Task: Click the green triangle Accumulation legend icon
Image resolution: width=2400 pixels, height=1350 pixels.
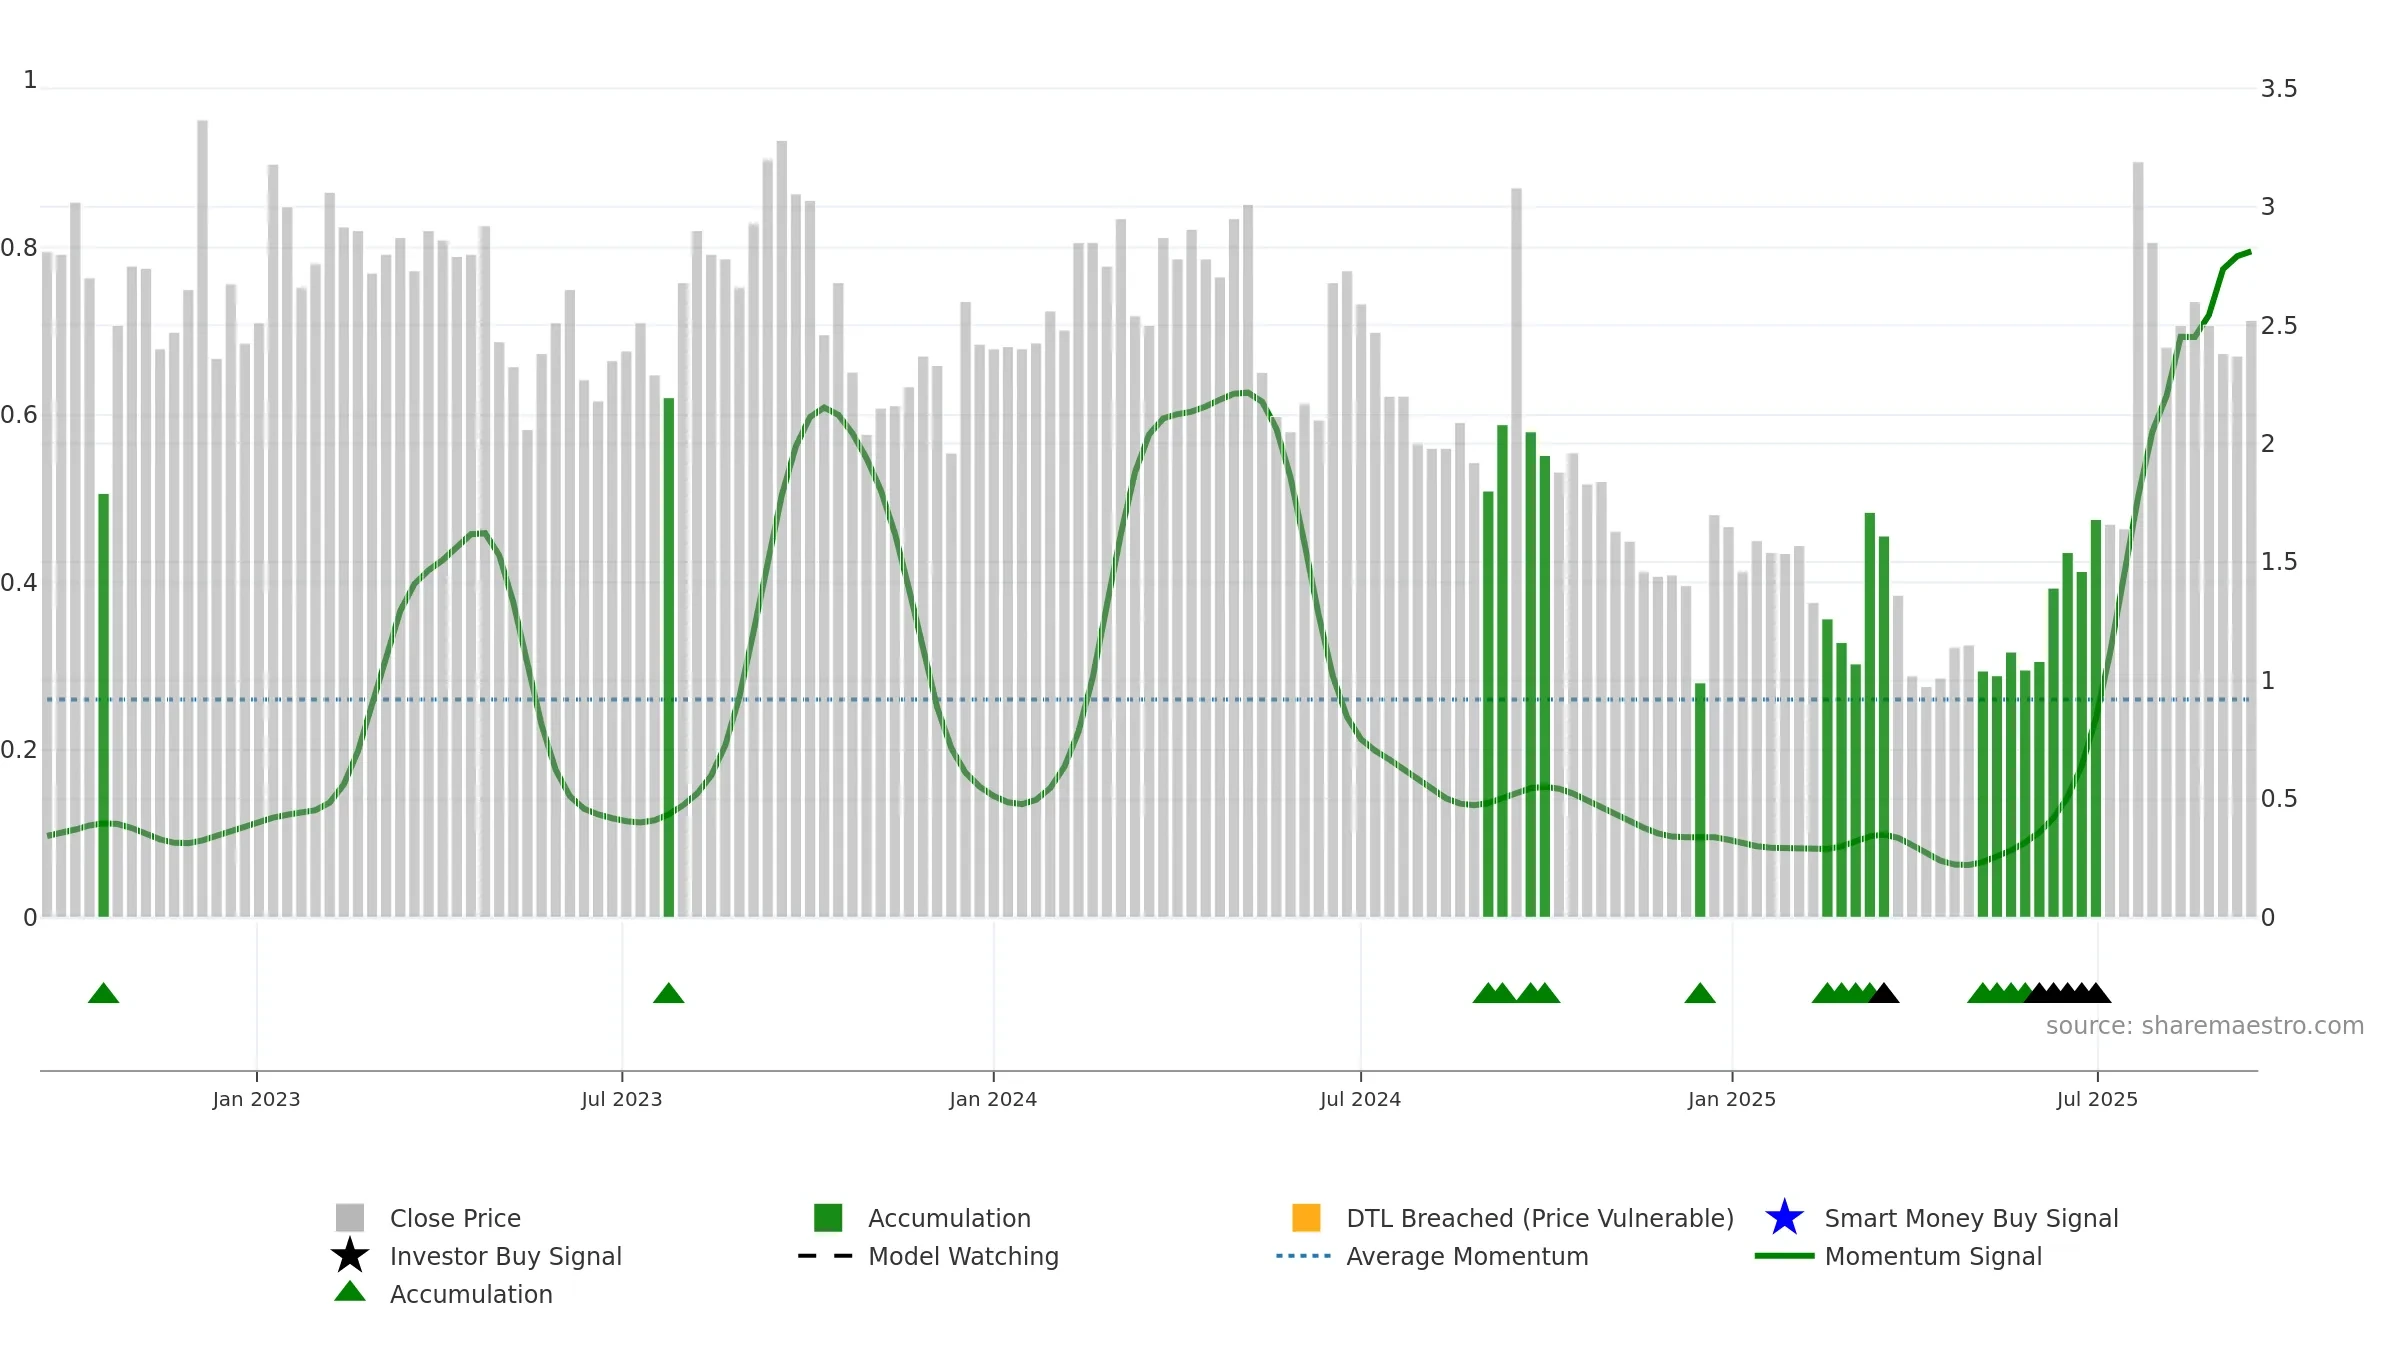Action: click(x=350, y=1292)
